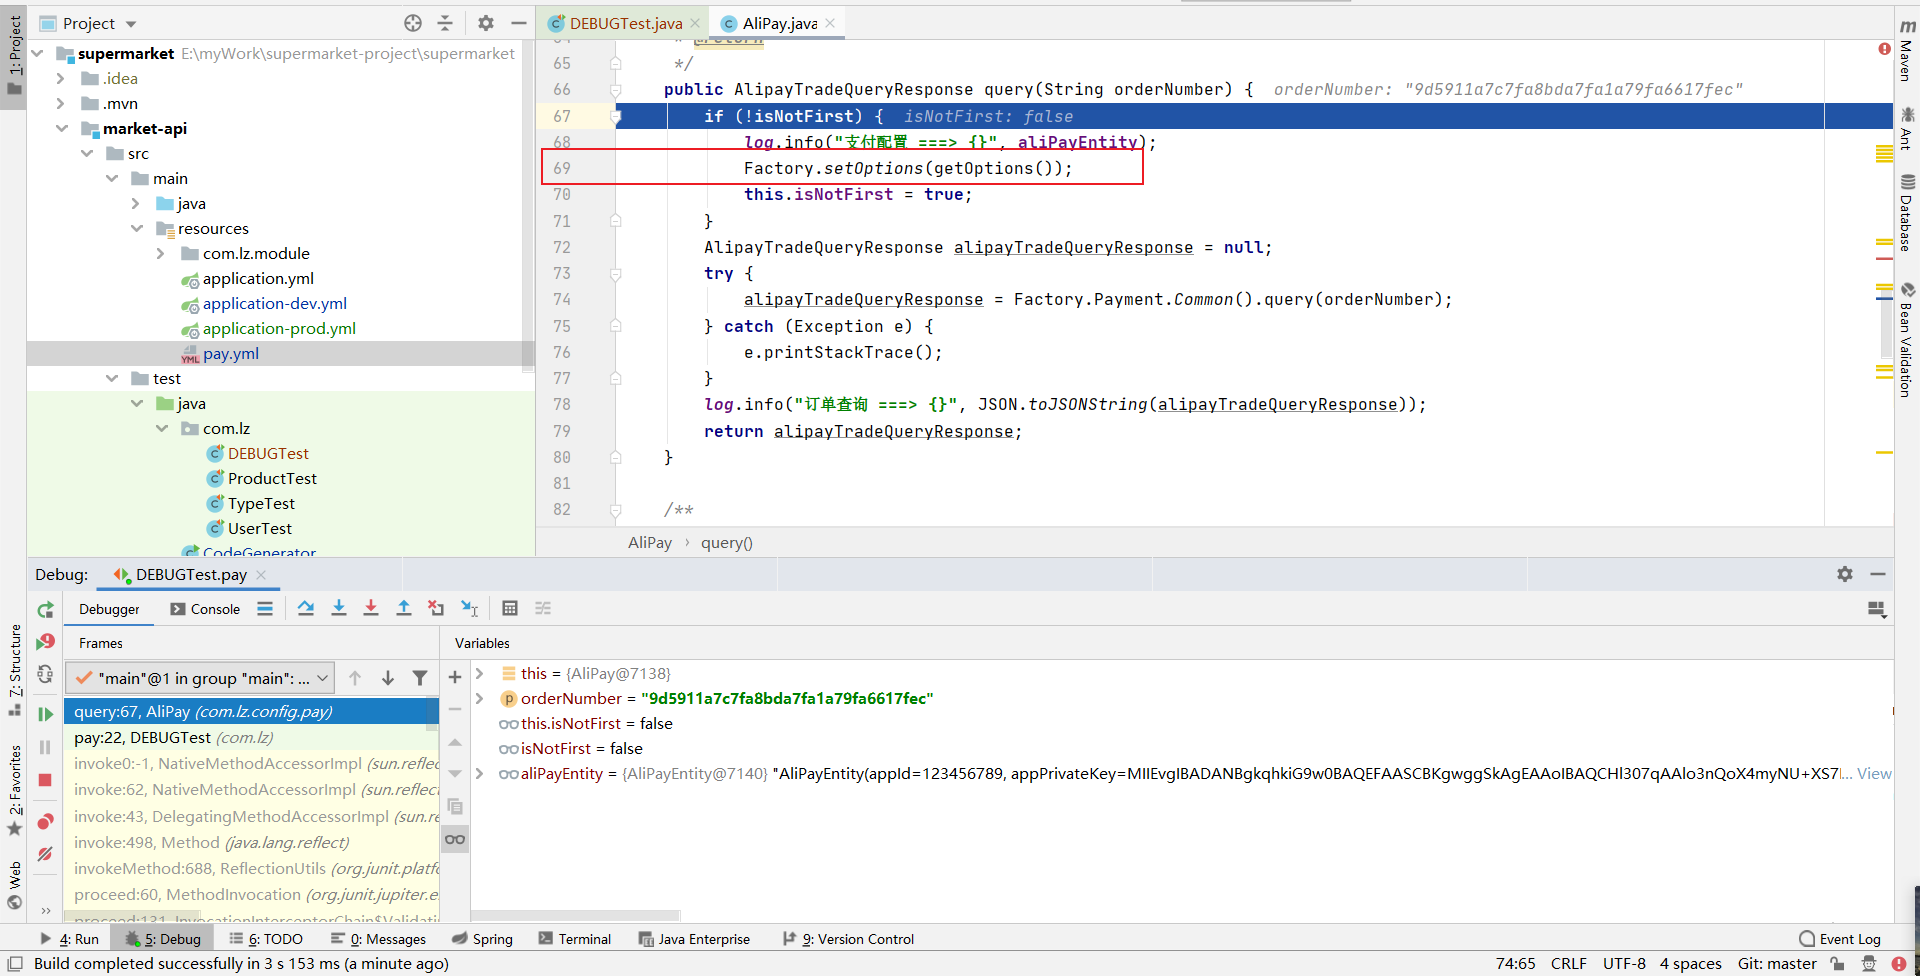The width and height of the screenshot is (1920, 976).
Task: Open the Event Log
Action: tap(1840, 939)
